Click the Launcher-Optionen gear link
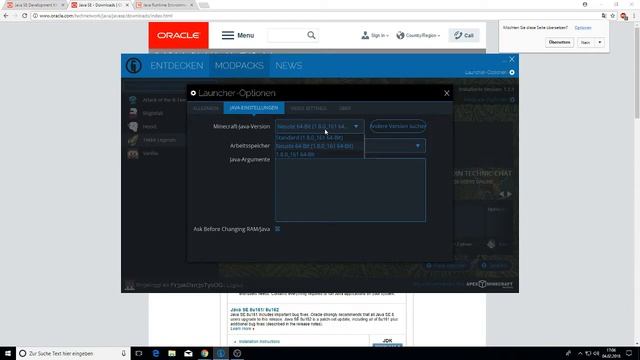The height and width of the screenshot is (360, 640). pos(489,73)
